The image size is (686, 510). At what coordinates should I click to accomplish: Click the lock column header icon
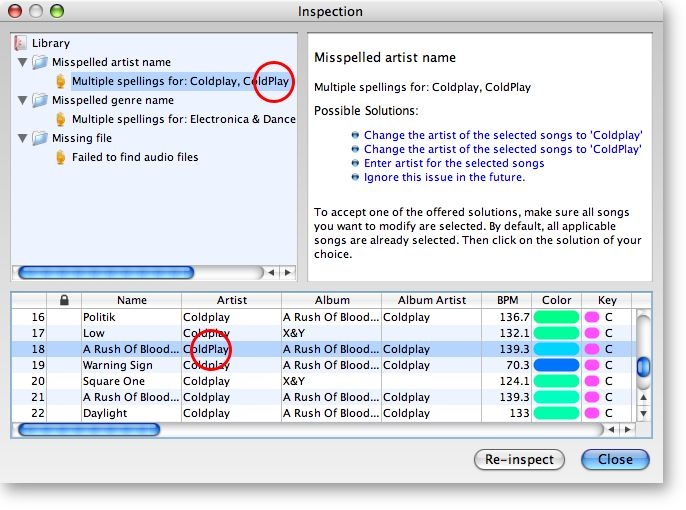click(64, 300)
